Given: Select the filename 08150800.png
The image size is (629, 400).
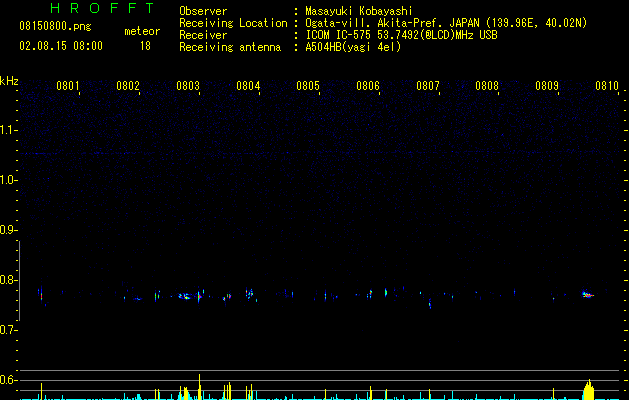Looking at the screenshot, I should 55,26.
